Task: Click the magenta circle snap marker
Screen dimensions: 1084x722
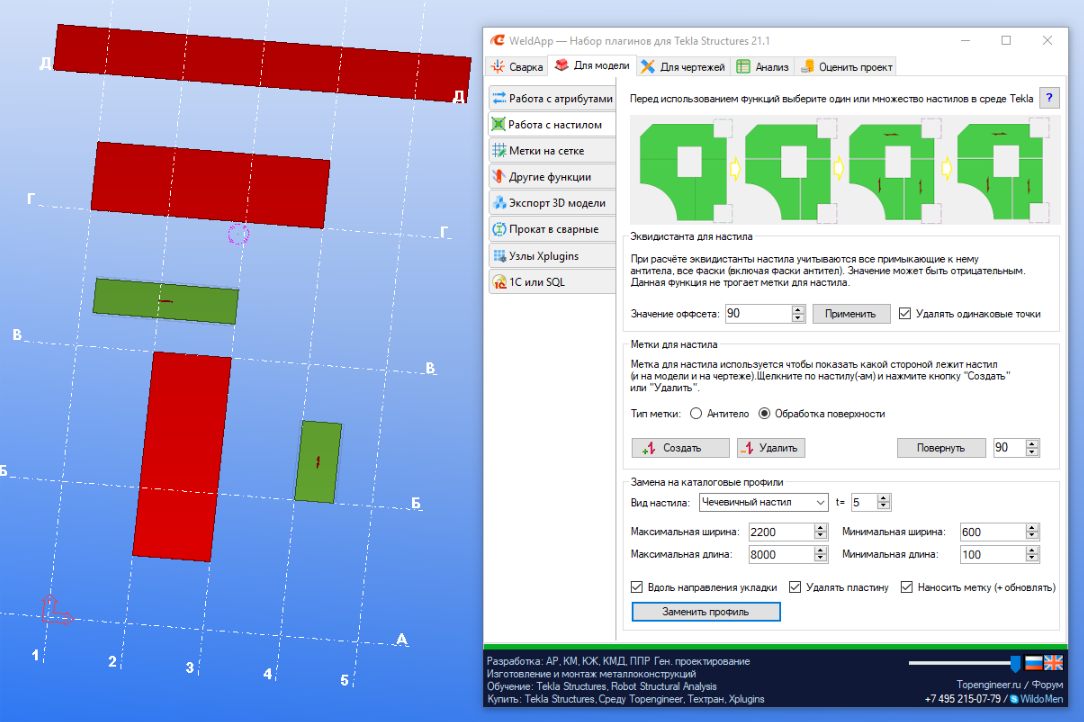Action: coord(239,234)
